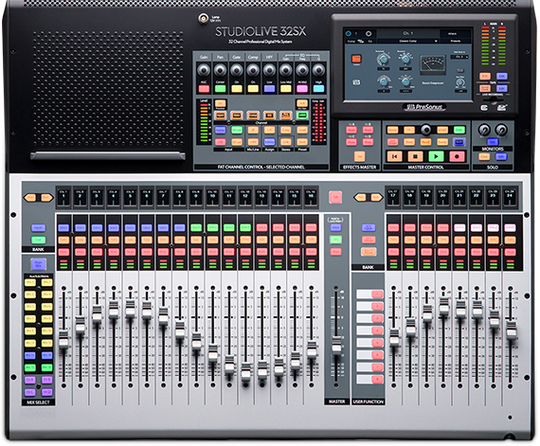This screenshot has height=446, width=540.
Task: Click the Master Control encoder knob
Action: 426,130
